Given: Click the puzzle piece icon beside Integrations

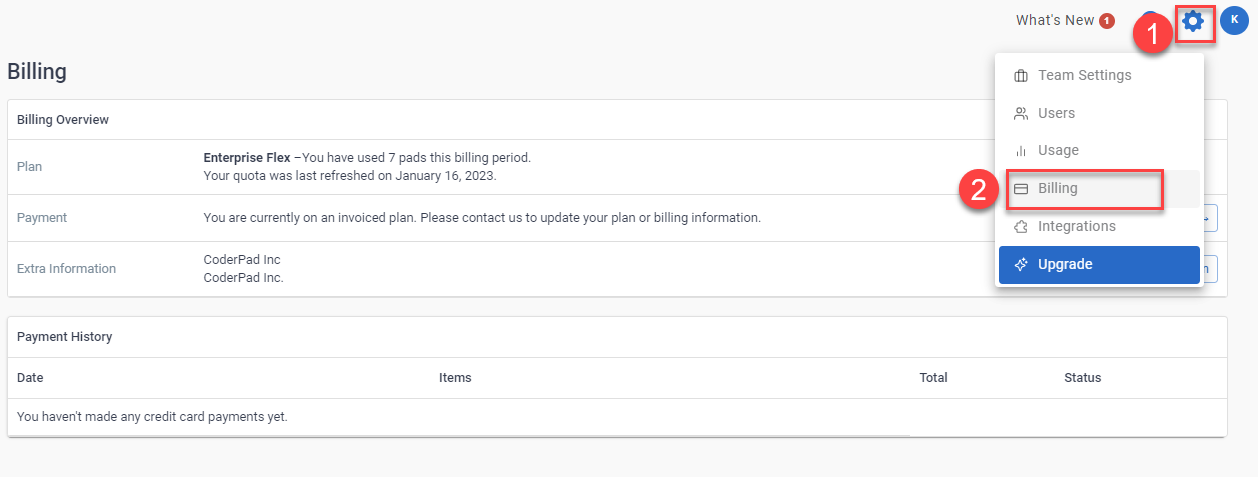Looking at the screenshot, I should coord(1021,227).
